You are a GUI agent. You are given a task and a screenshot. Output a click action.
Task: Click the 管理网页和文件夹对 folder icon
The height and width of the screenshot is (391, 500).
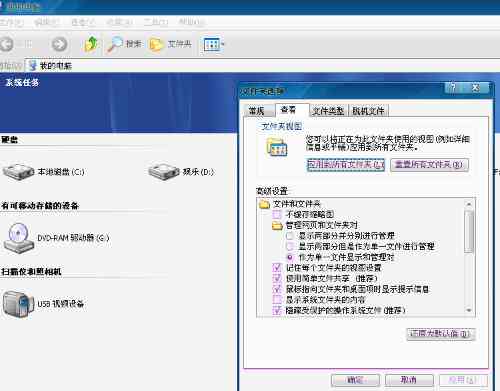[277, 225]
